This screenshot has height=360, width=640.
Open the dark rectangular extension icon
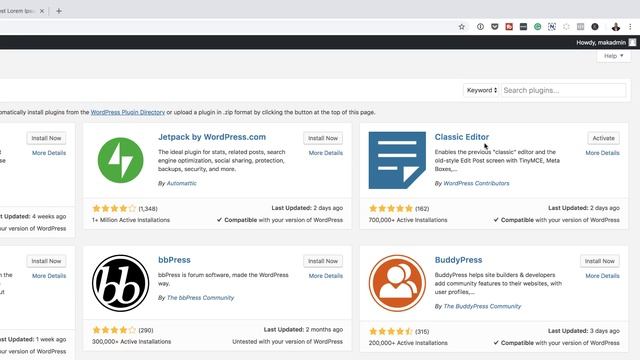click(523, 27)
